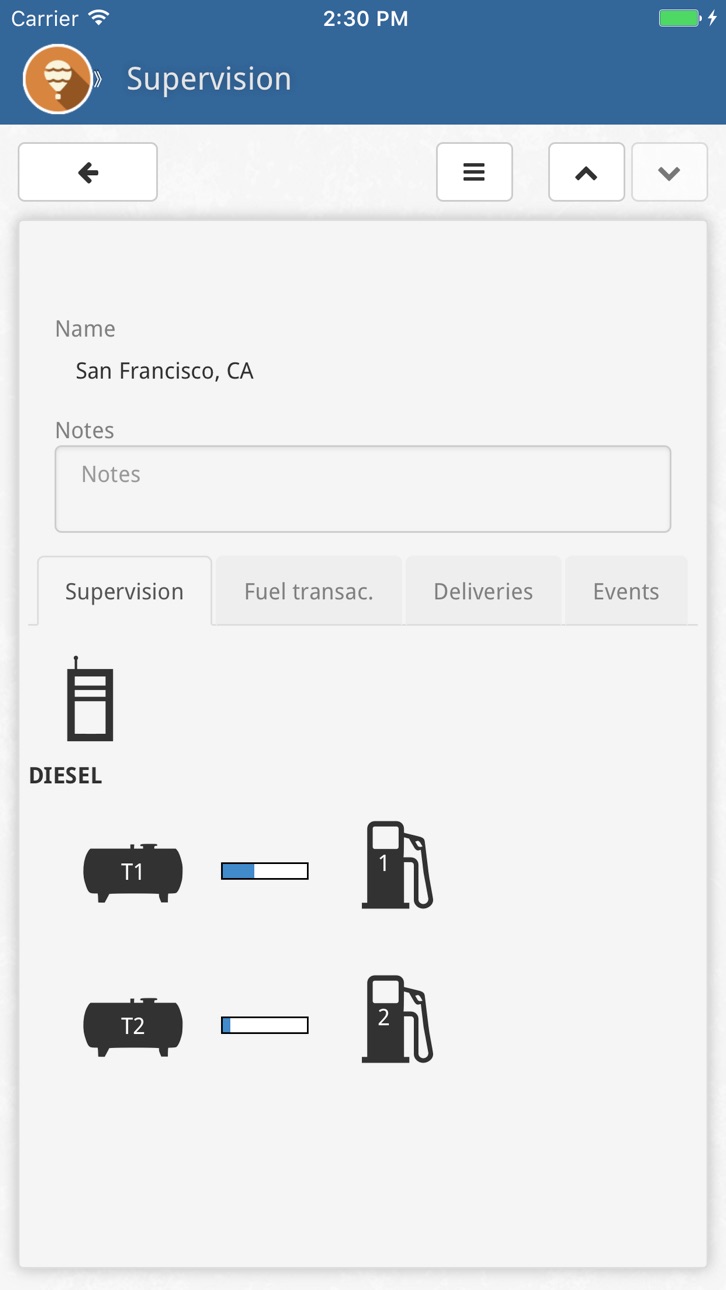Focus the Notes text field
Viewport: 726px width, 1290px height.
[x=363, y=489]
